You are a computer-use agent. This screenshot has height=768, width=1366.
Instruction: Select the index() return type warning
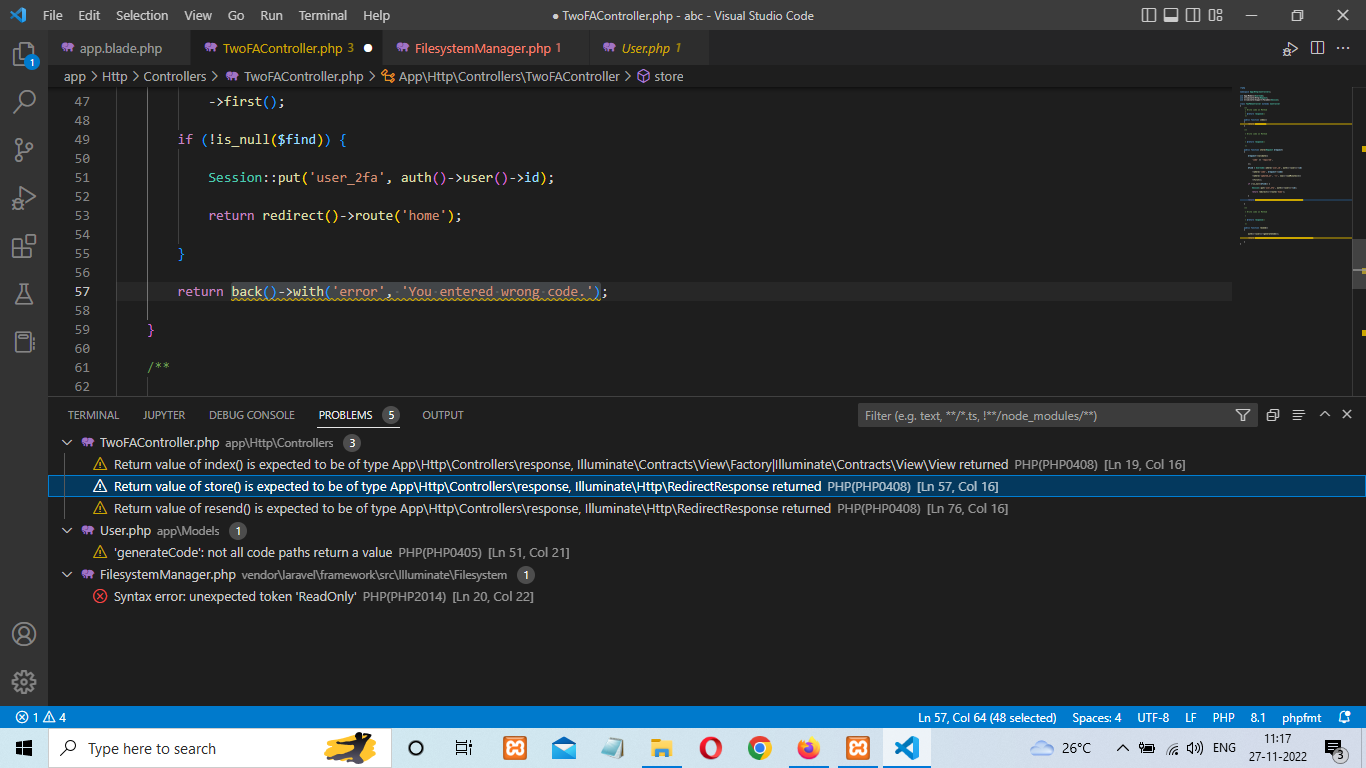pyautogui.click(x=706, y=465)
